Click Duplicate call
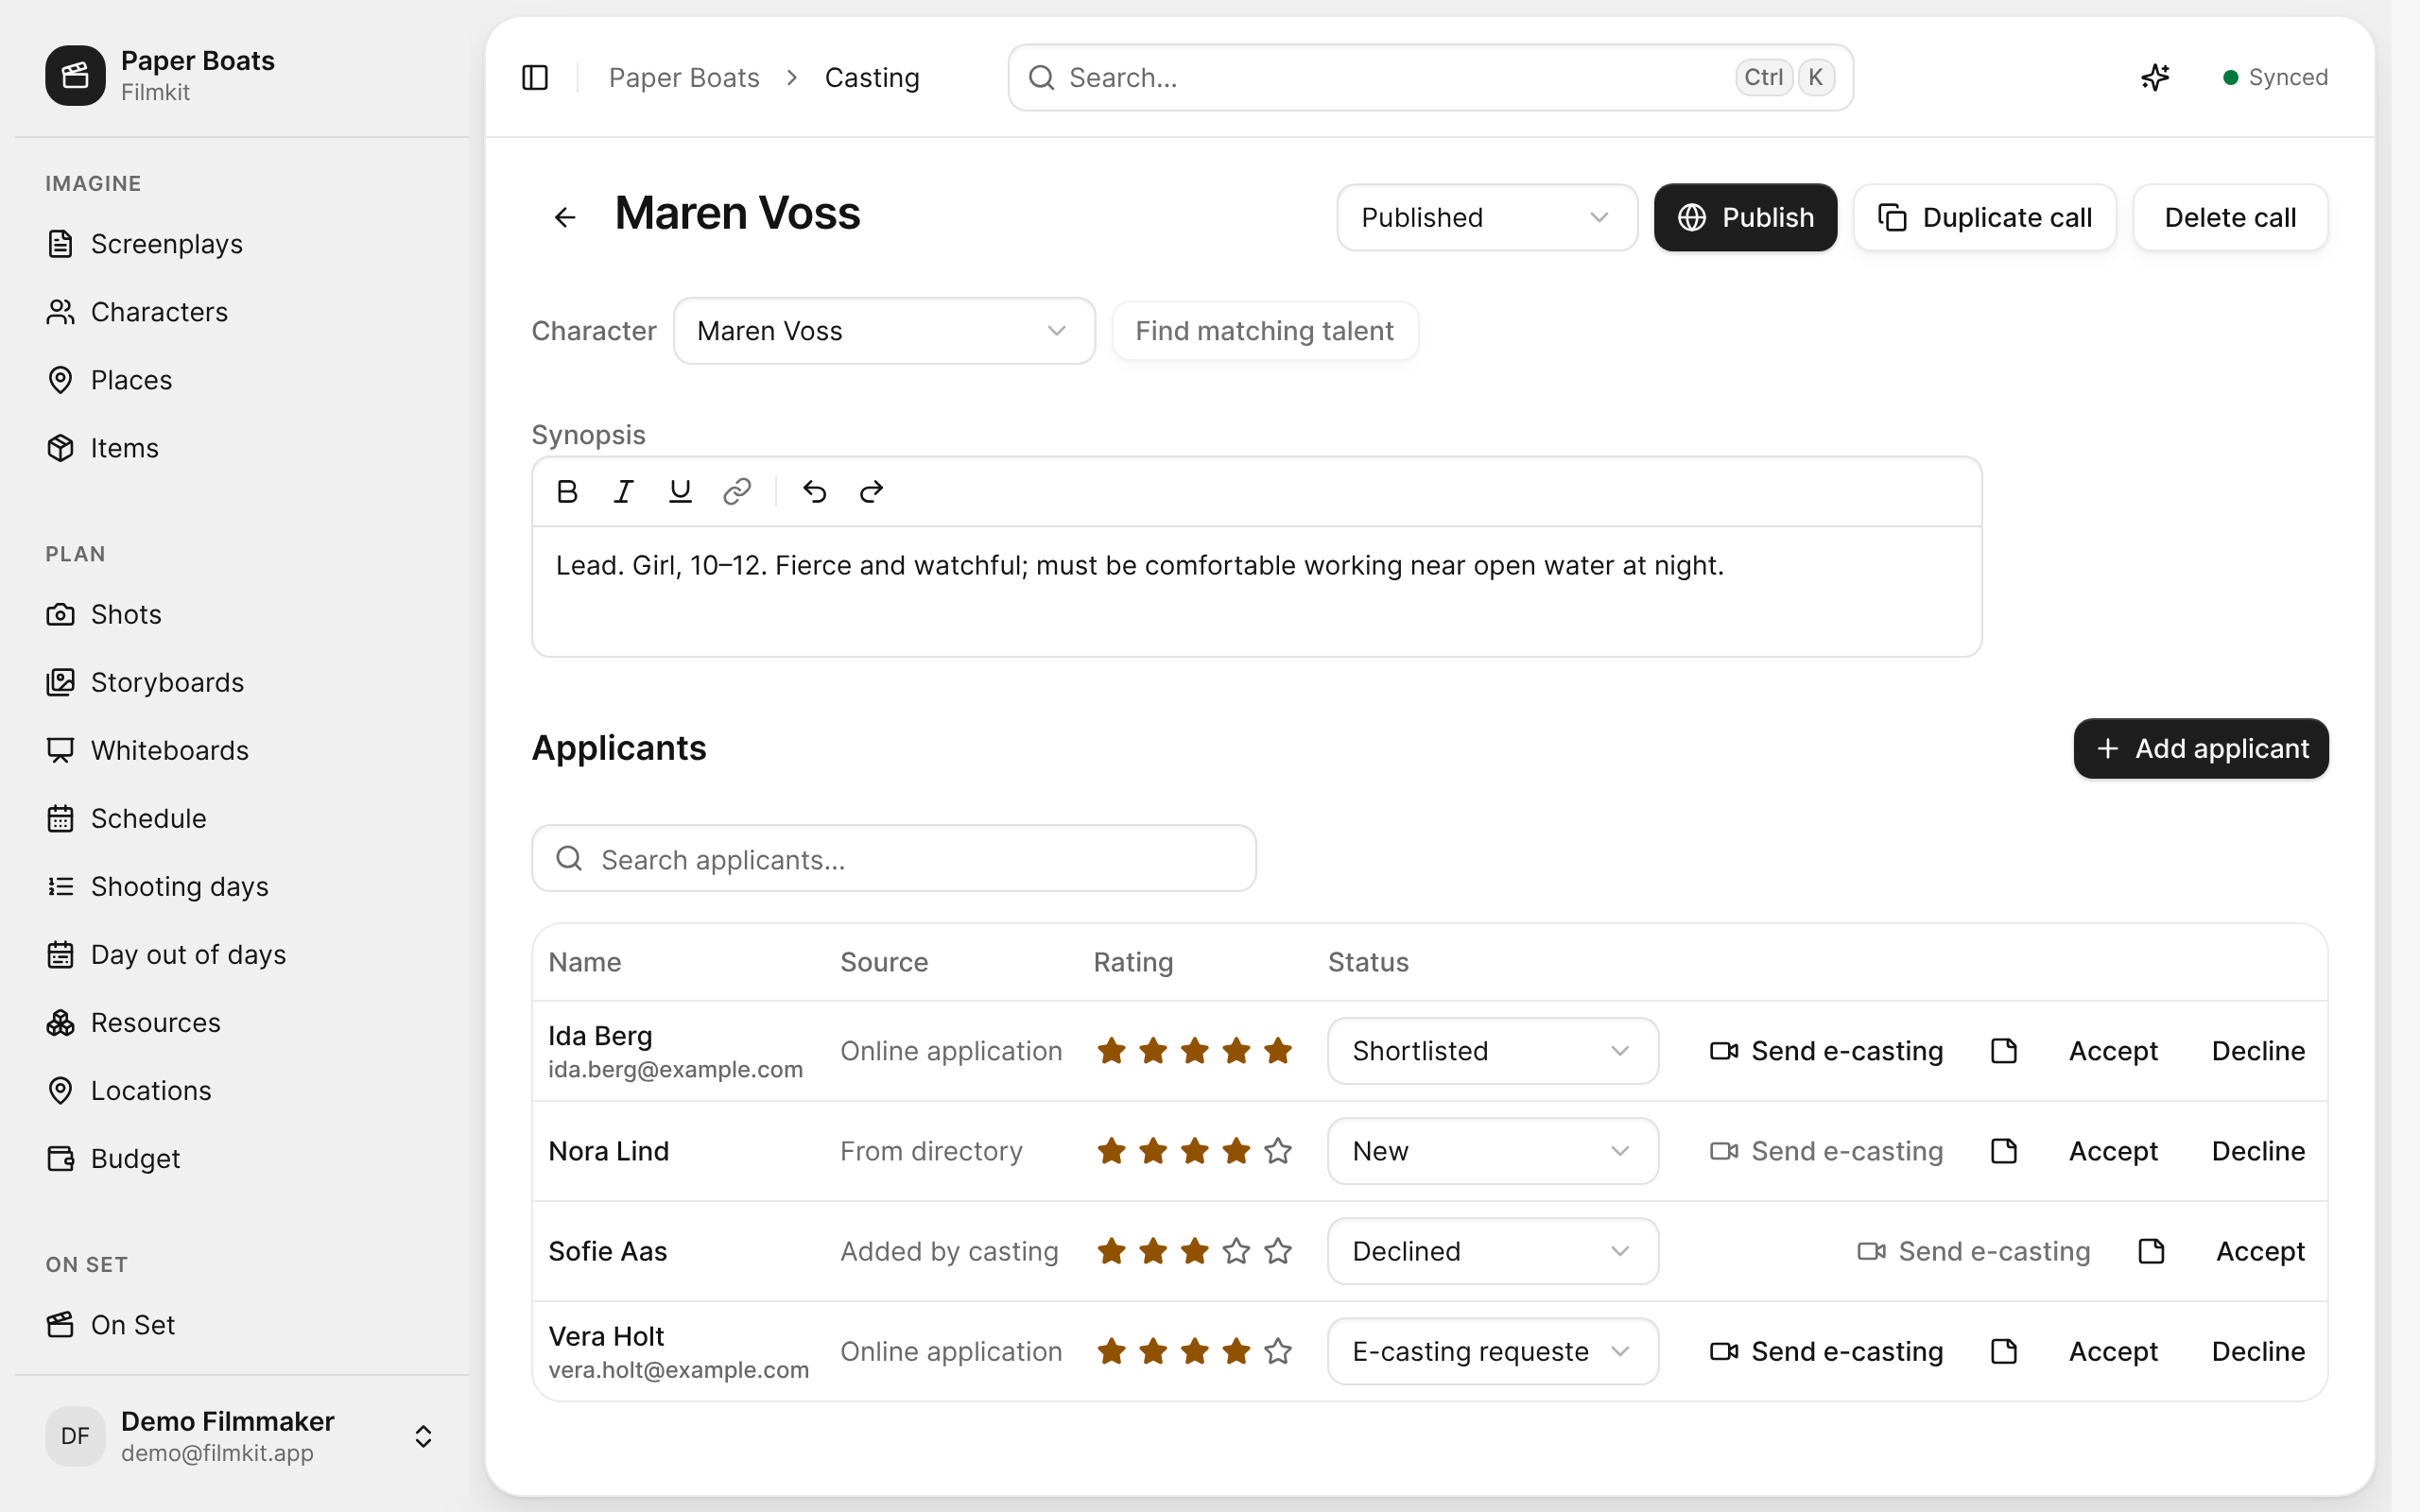Viewport: 2420px width, 1512px height. (1984, 217)
